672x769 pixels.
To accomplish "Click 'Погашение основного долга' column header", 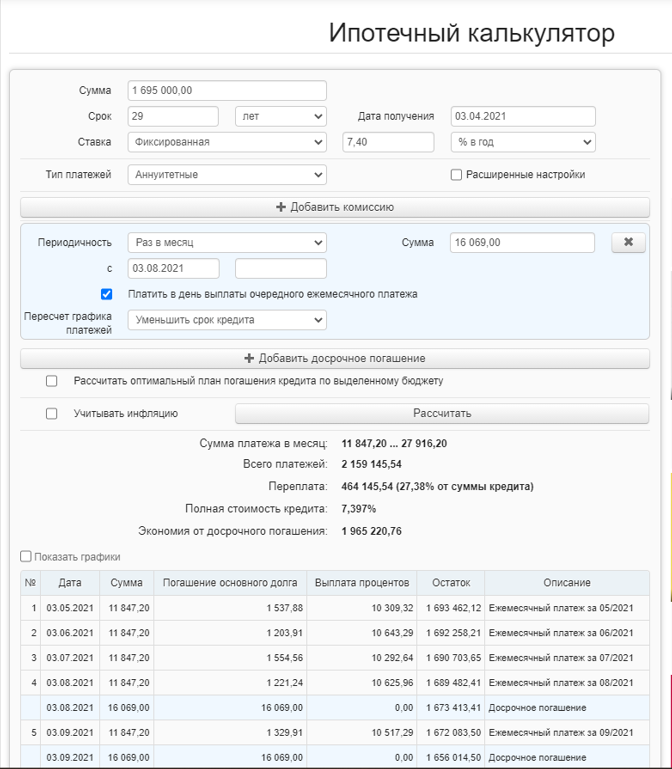I will tap(230, 583).
